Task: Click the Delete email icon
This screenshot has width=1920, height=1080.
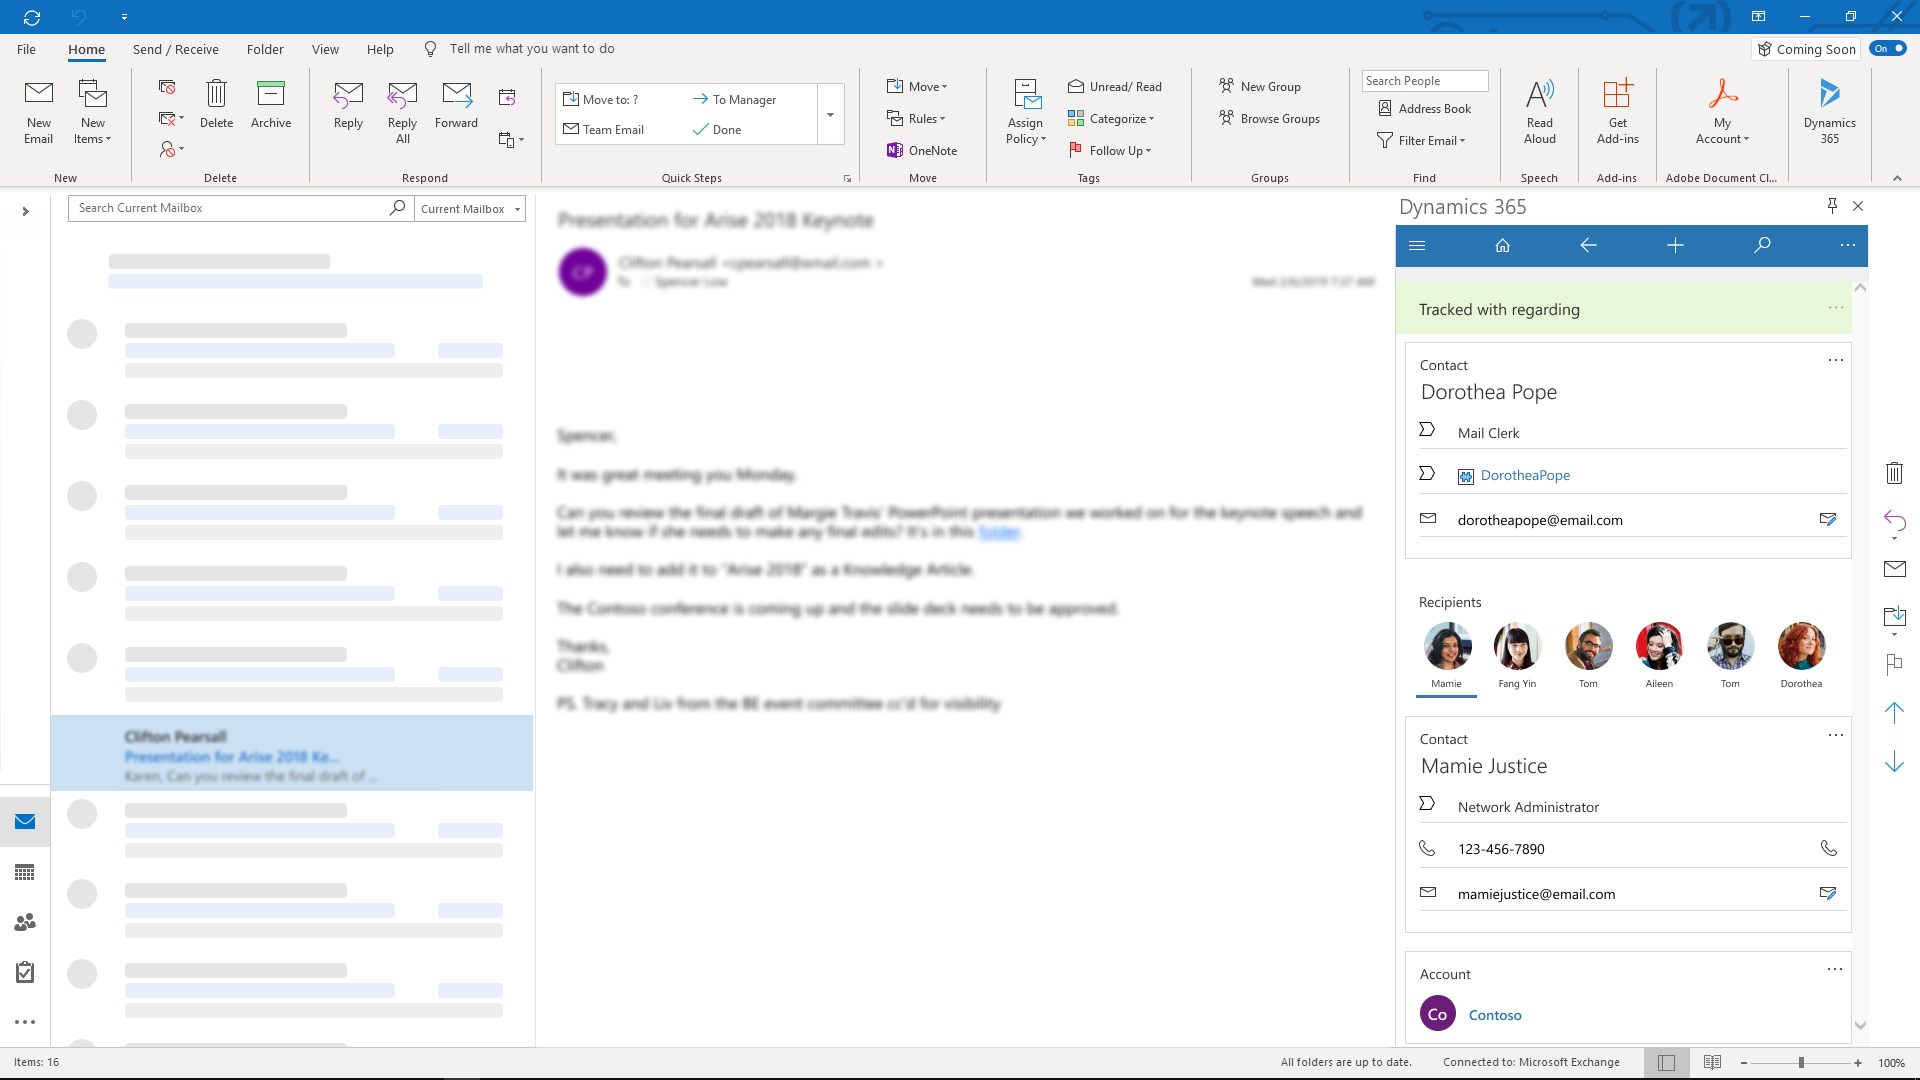Action: point(216,105)
